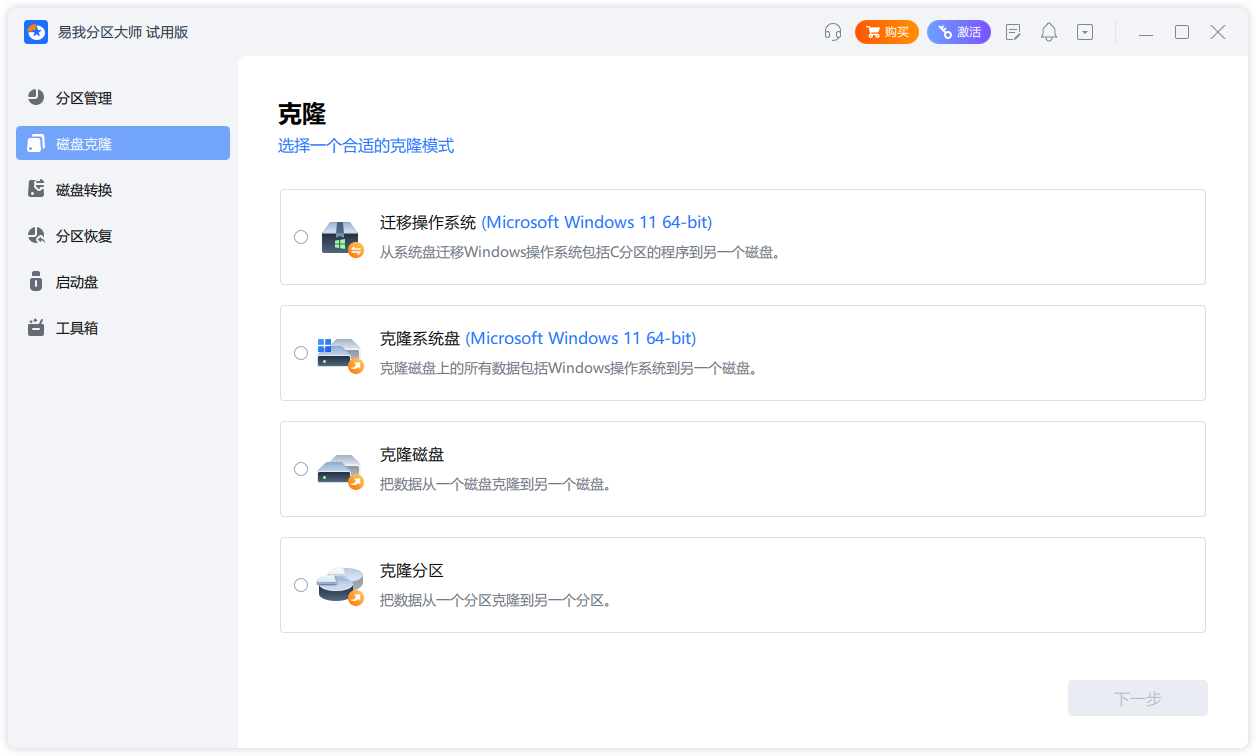Click the 分区管理 pie chart icon
1256x756 pixels.
click(x=37, y=97)
